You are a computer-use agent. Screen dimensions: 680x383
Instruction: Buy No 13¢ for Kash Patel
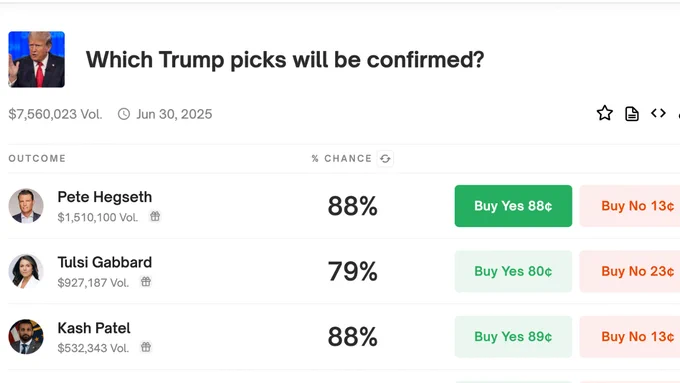click(x=630, y=337)
